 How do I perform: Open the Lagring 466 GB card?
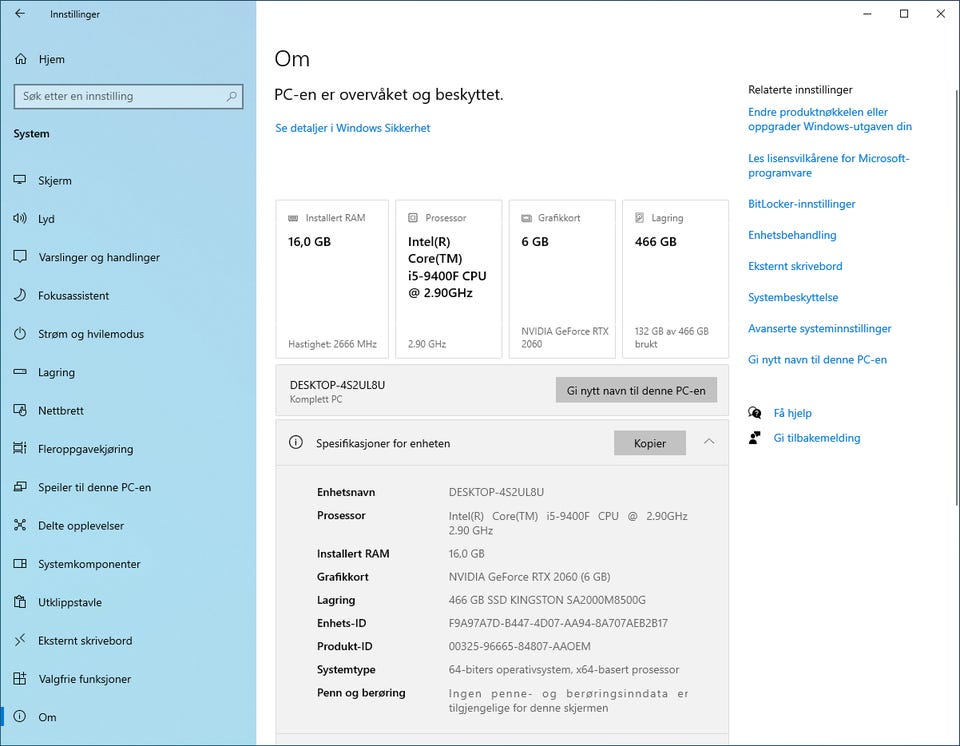coord(675,279)
